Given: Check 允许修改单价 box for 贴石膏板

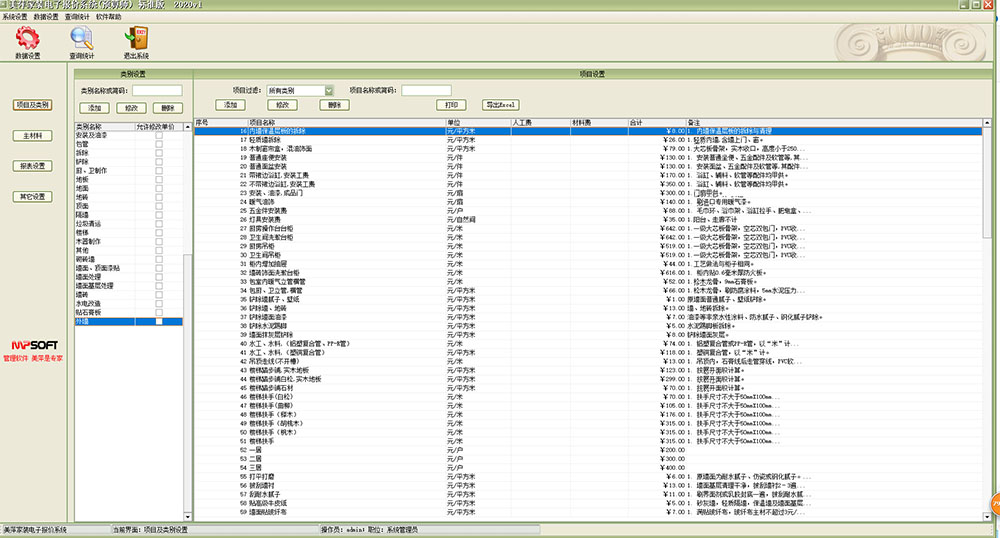Looking at the screenshot, I should [x=158, y=313].
